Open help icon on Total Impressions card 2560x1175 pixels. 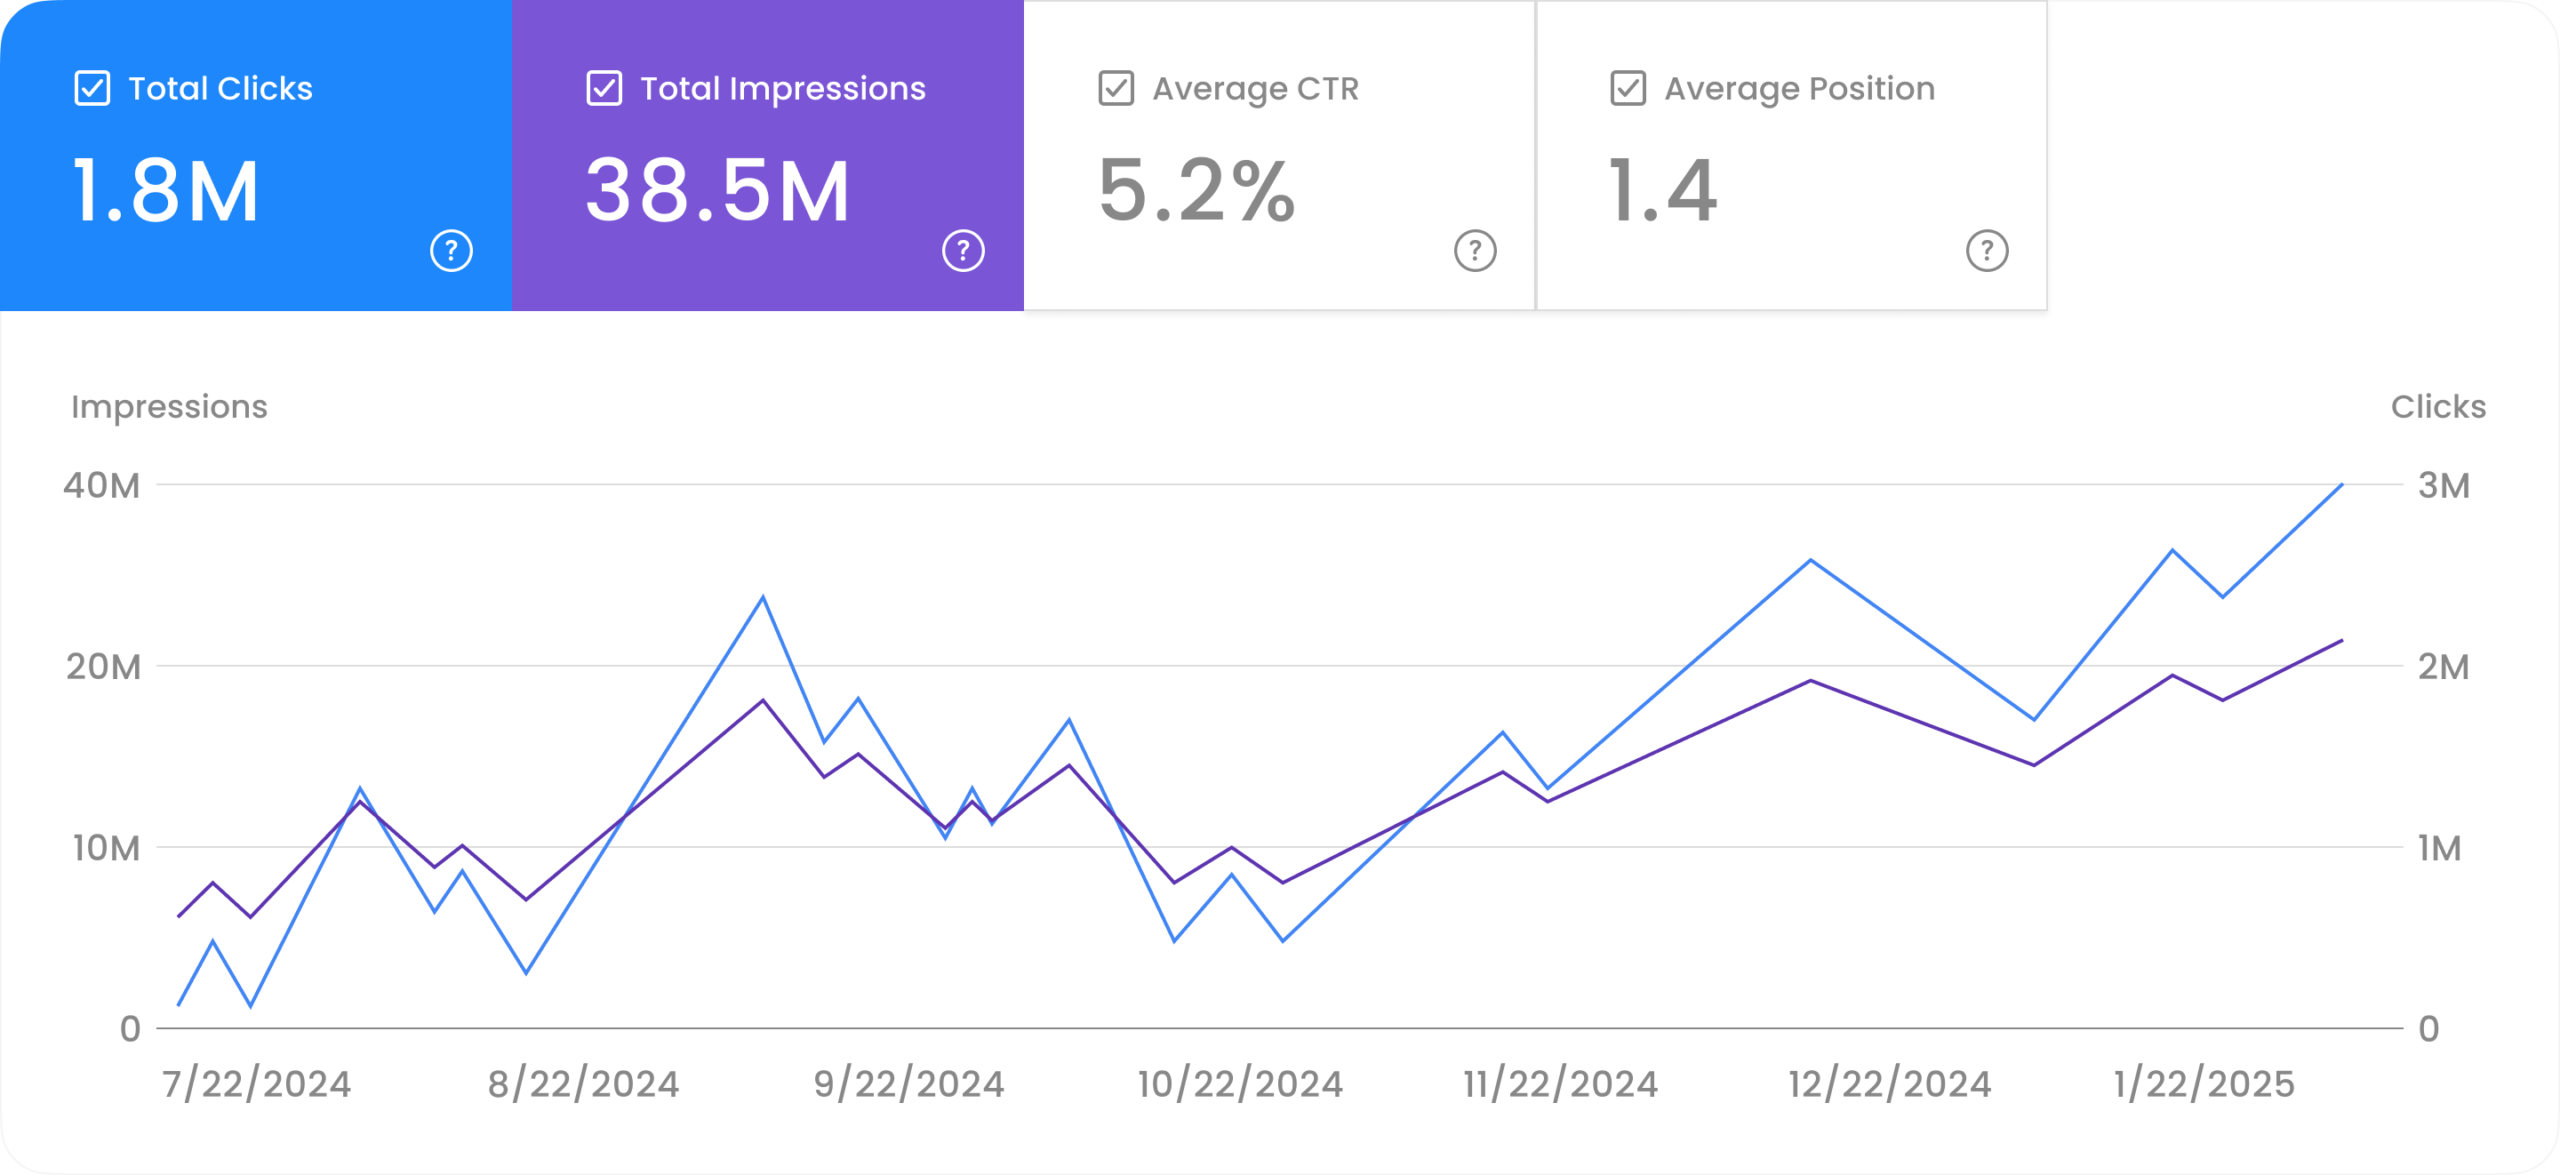coord(963,251)
